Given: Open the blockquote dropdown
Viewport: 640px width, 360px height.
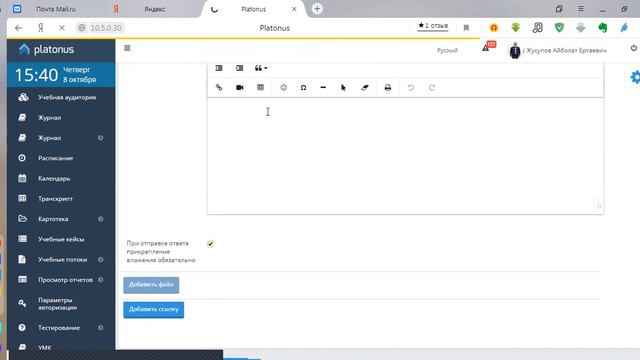Looking at the screenshot, I should [261, 68].
